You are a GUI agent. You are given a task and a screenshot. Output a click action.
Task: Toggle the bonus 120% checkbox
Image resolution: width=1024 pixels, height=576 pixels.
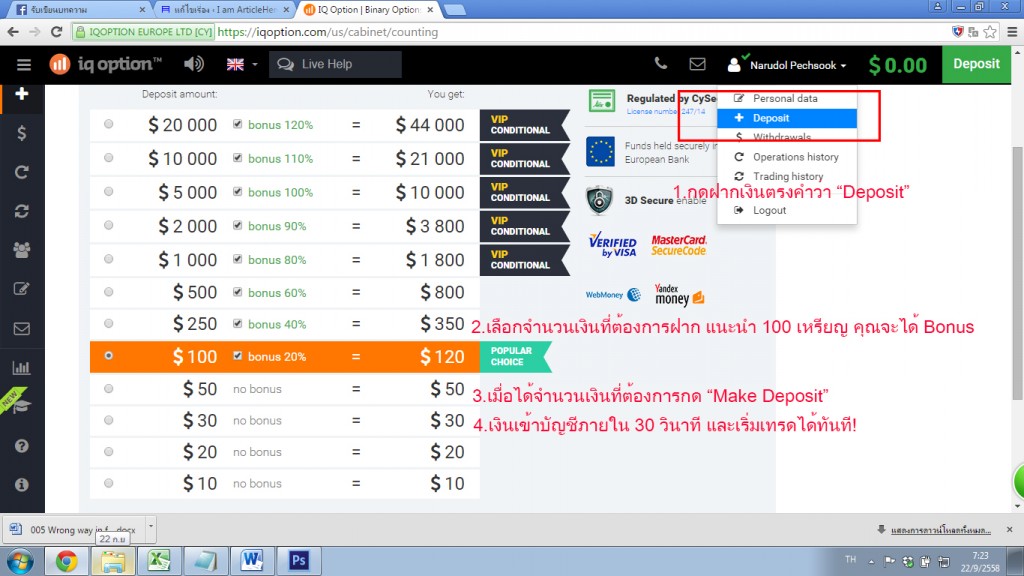pyautogui.click(x=238, y=124)
